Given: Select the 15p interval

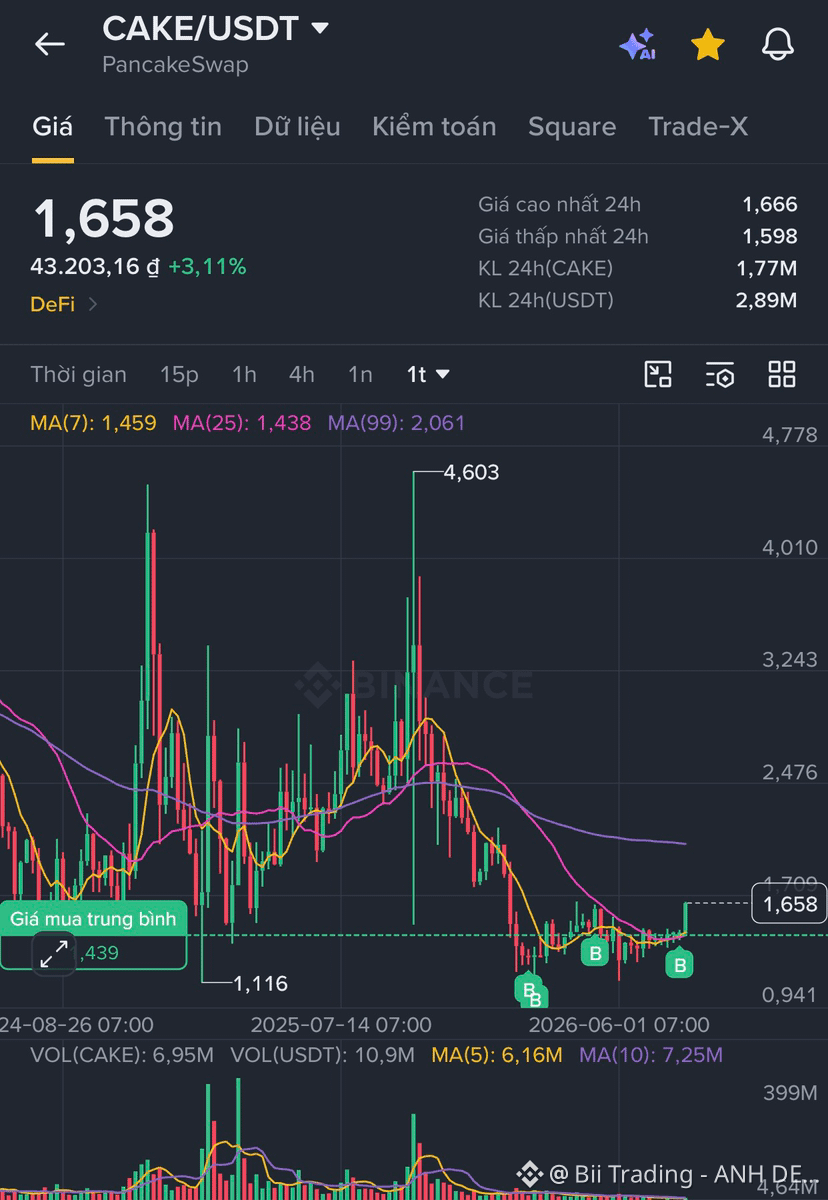Looking at the screenshot, I should pyautogui.click(x=179, y=374).
